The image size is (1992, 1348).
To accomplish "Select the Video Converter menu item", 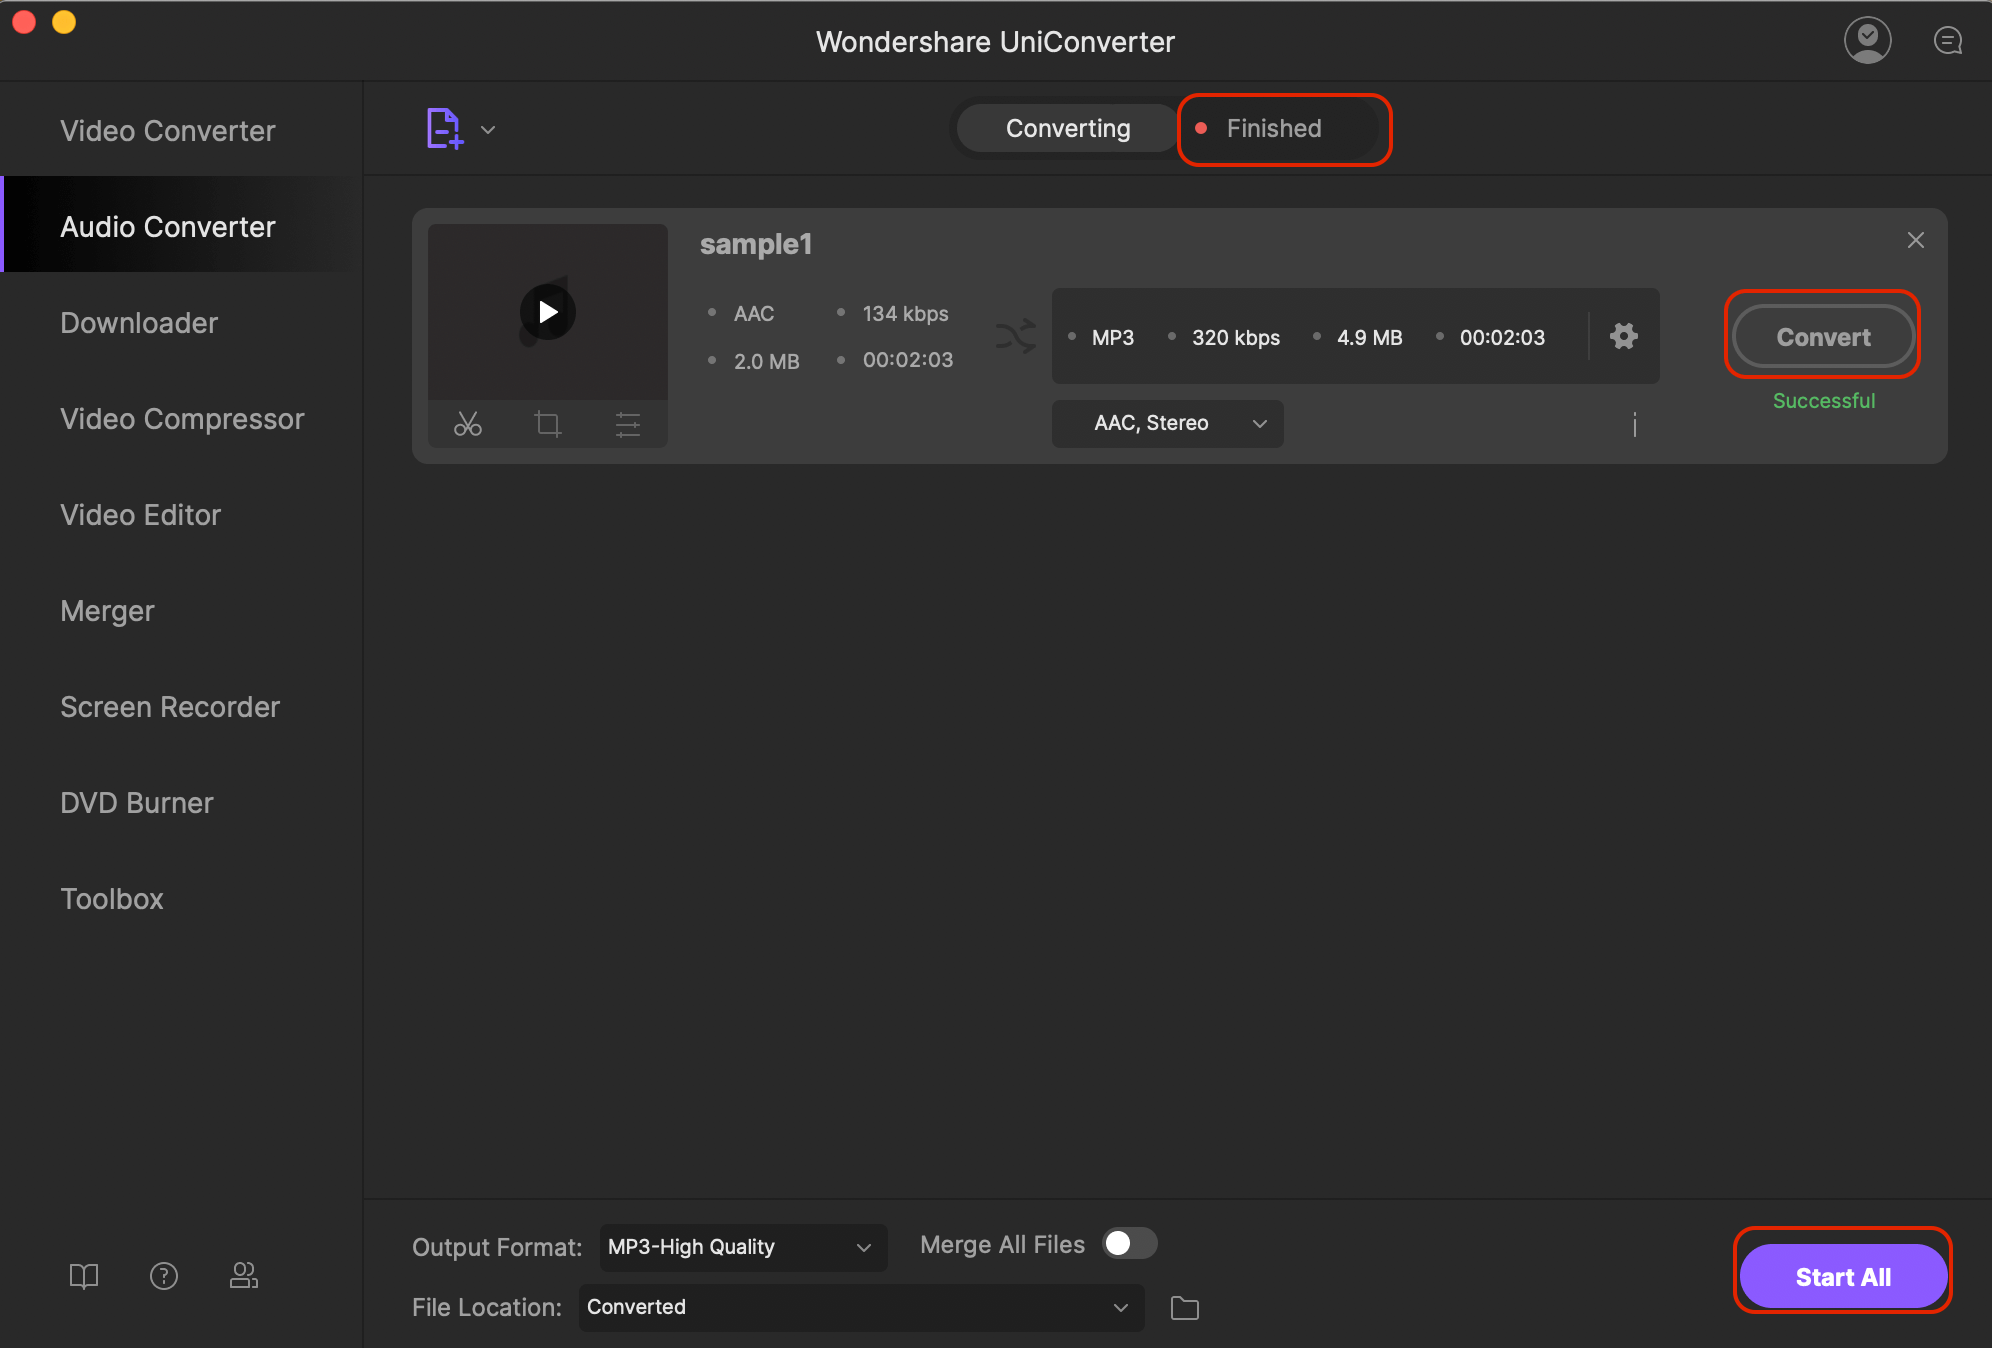I will point(167,131).
